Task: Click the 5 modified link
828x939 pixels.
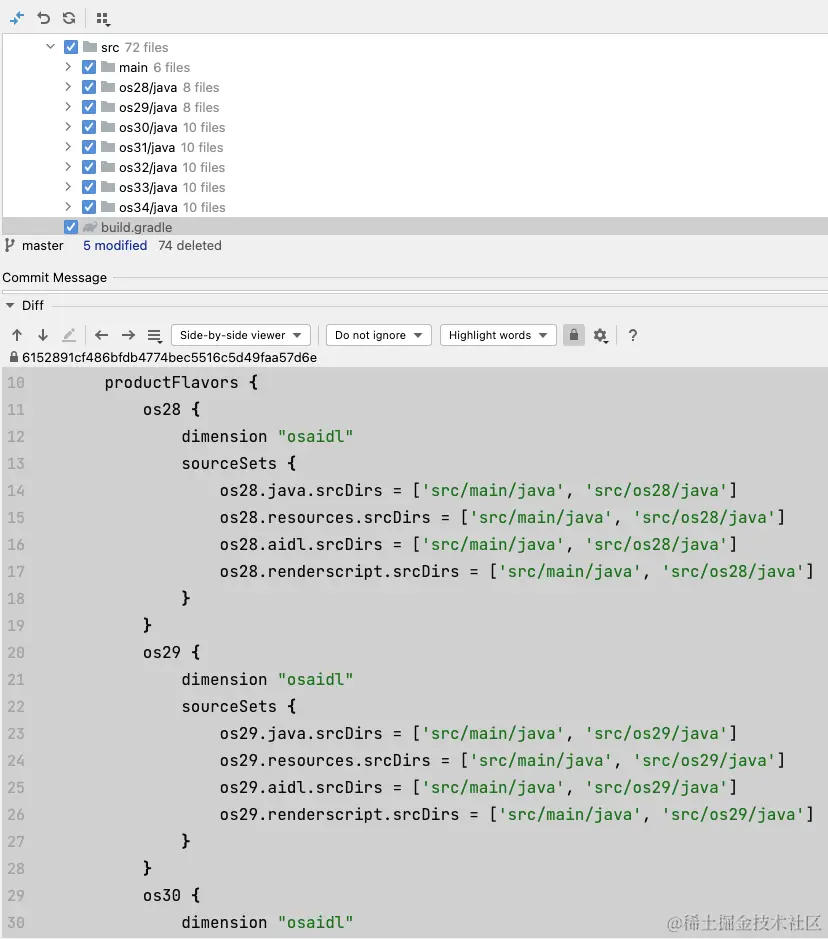Action: [115, 246]
